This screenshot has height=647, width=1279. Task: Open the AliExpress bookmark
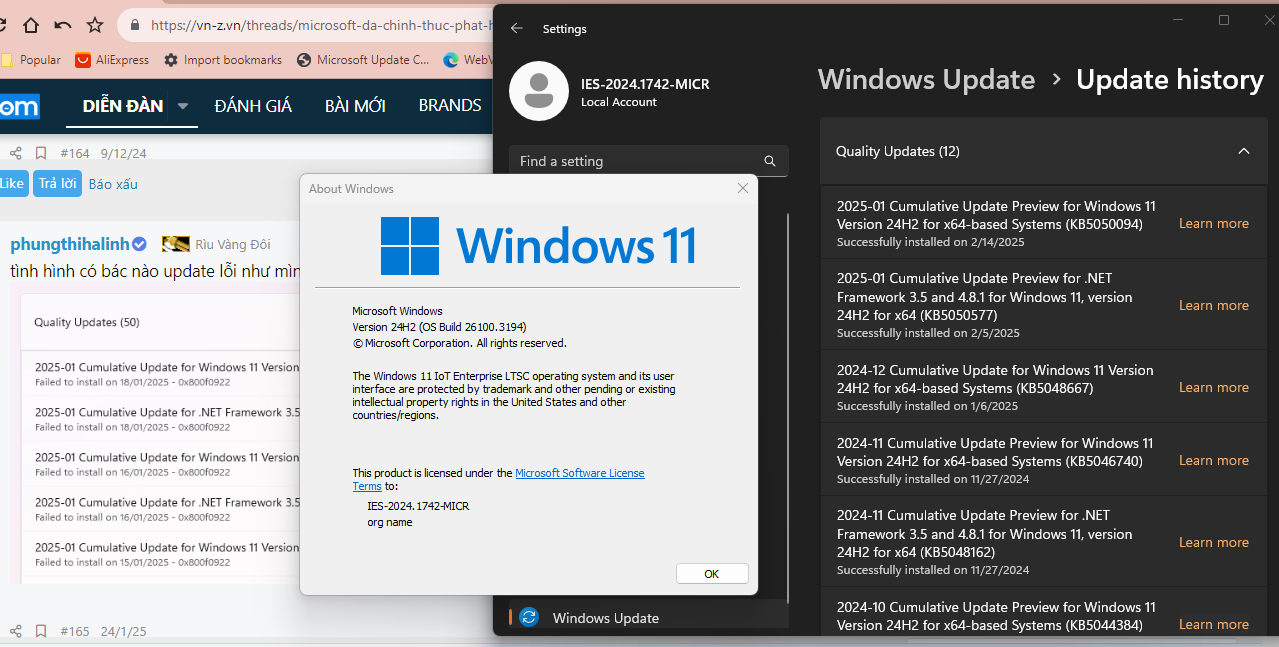[x=113, y=60]
